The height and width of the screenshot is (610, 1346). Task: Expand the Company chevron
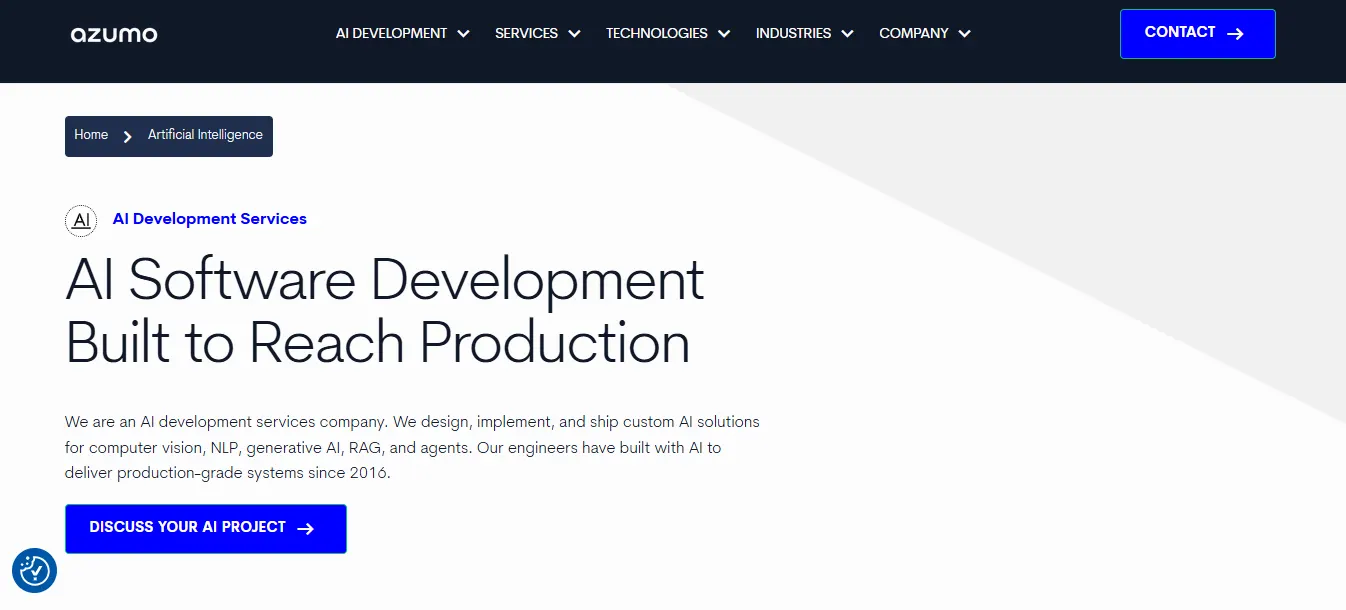pos(965,34)
